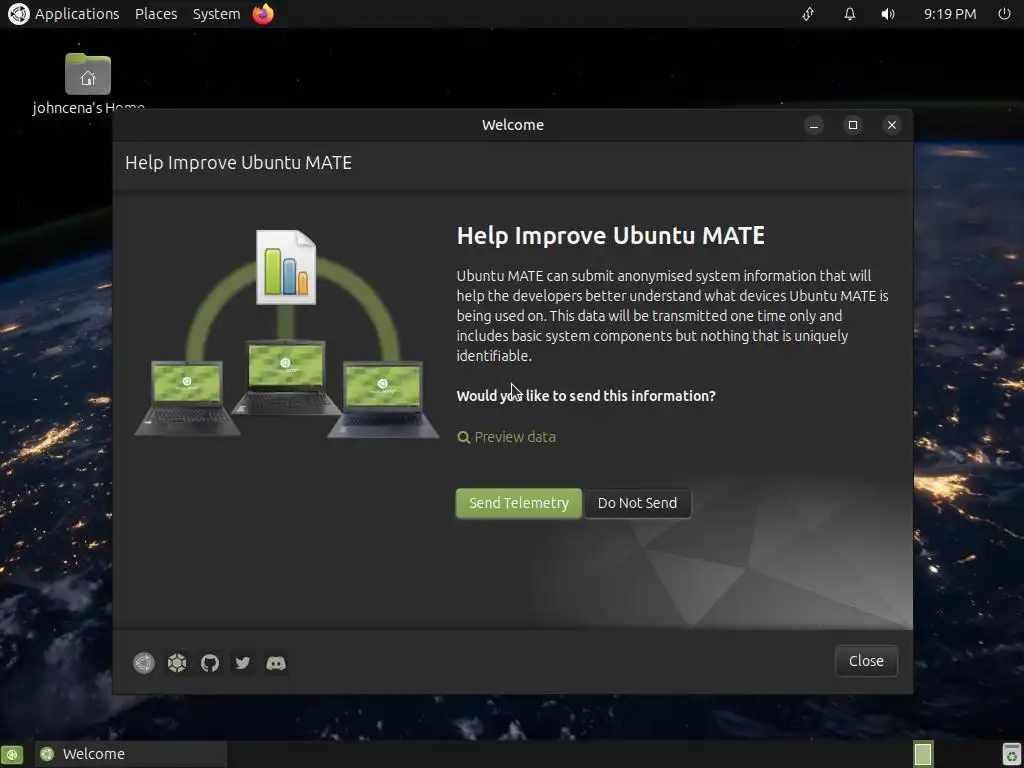
Task: Open the System menu
Action: 216,14
